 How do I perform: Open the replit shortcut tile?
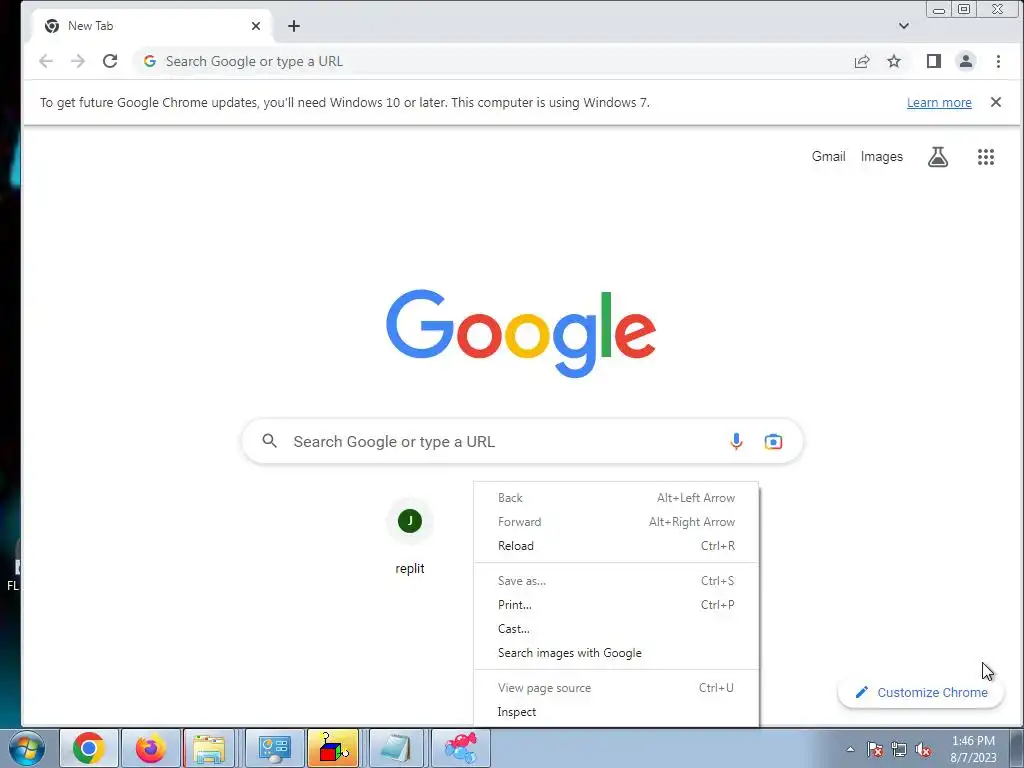pos(409,537)
